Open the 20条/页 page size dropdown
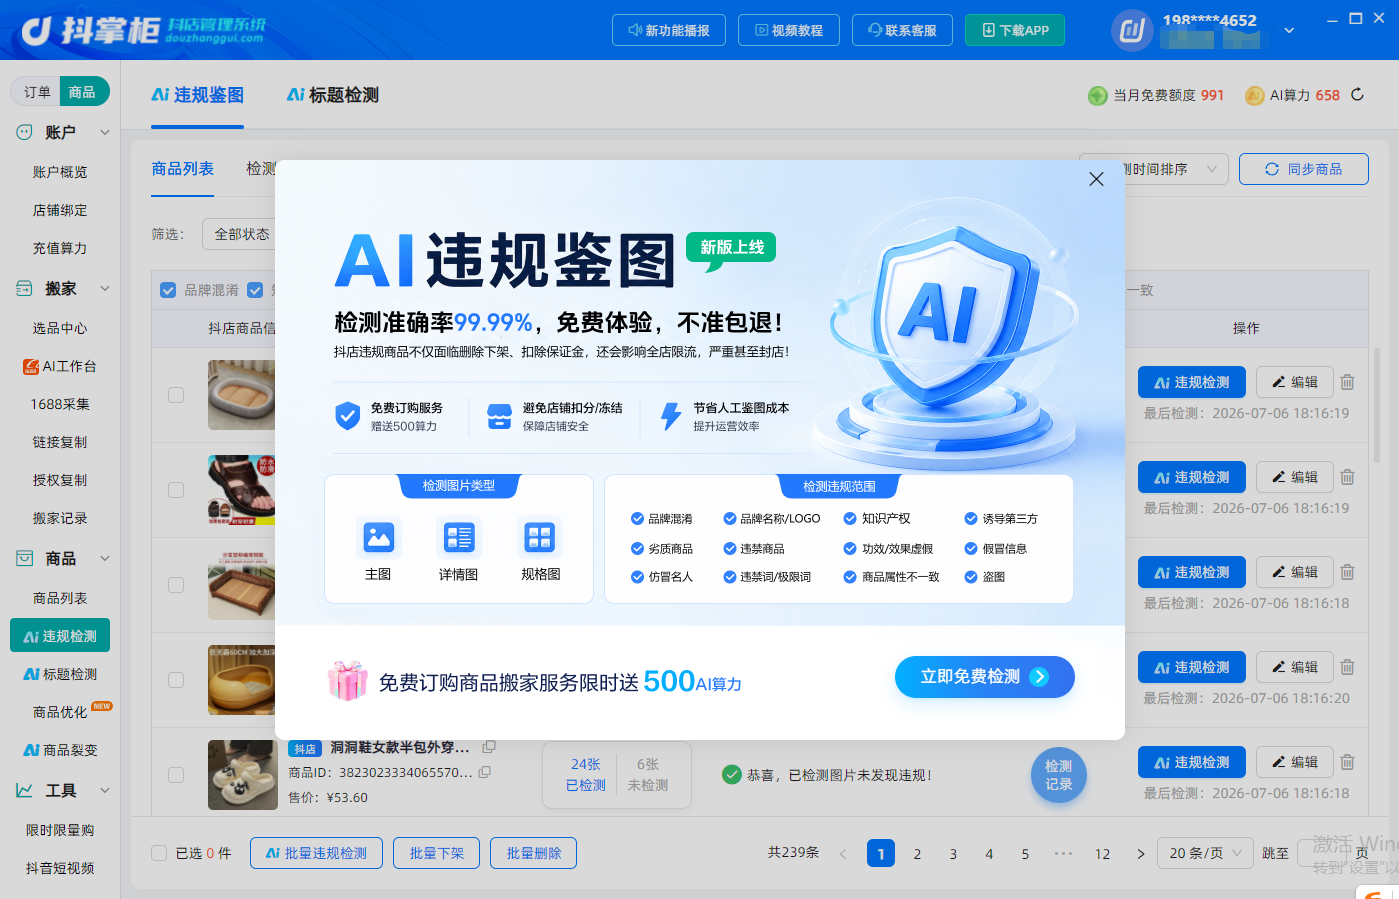The height and width of the screenshot is (899, 1399). [x=1205, y=853]
